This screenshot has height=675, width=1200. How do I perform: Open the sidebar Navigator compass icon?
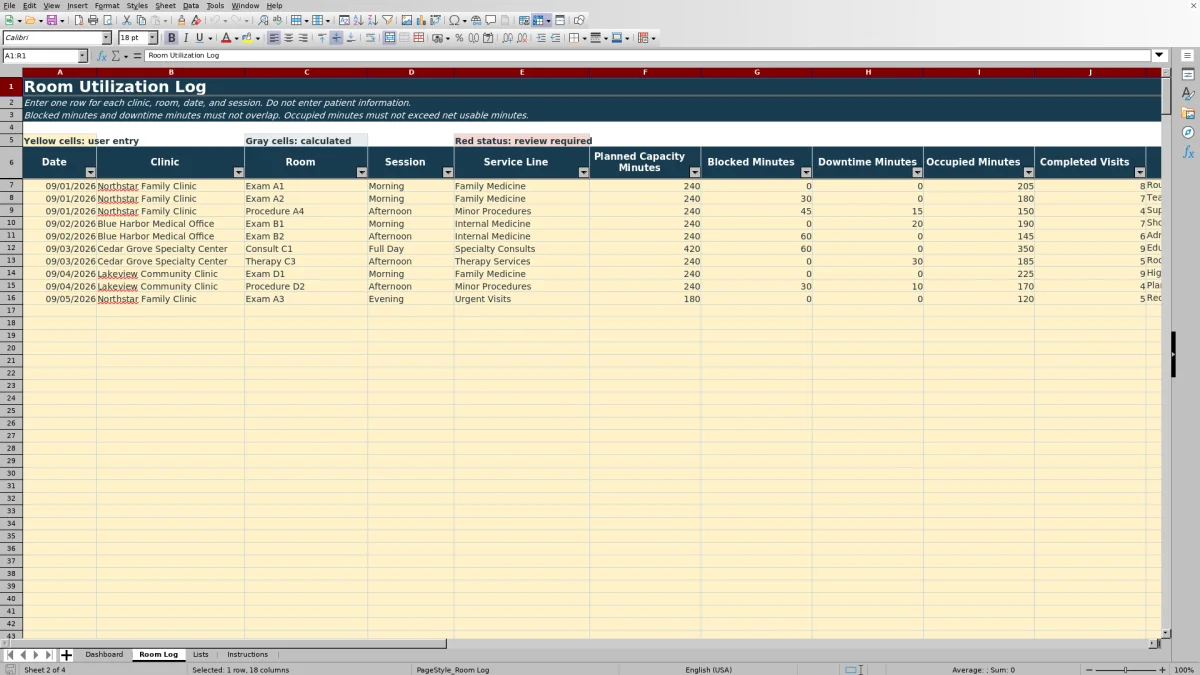(1188, 132)
